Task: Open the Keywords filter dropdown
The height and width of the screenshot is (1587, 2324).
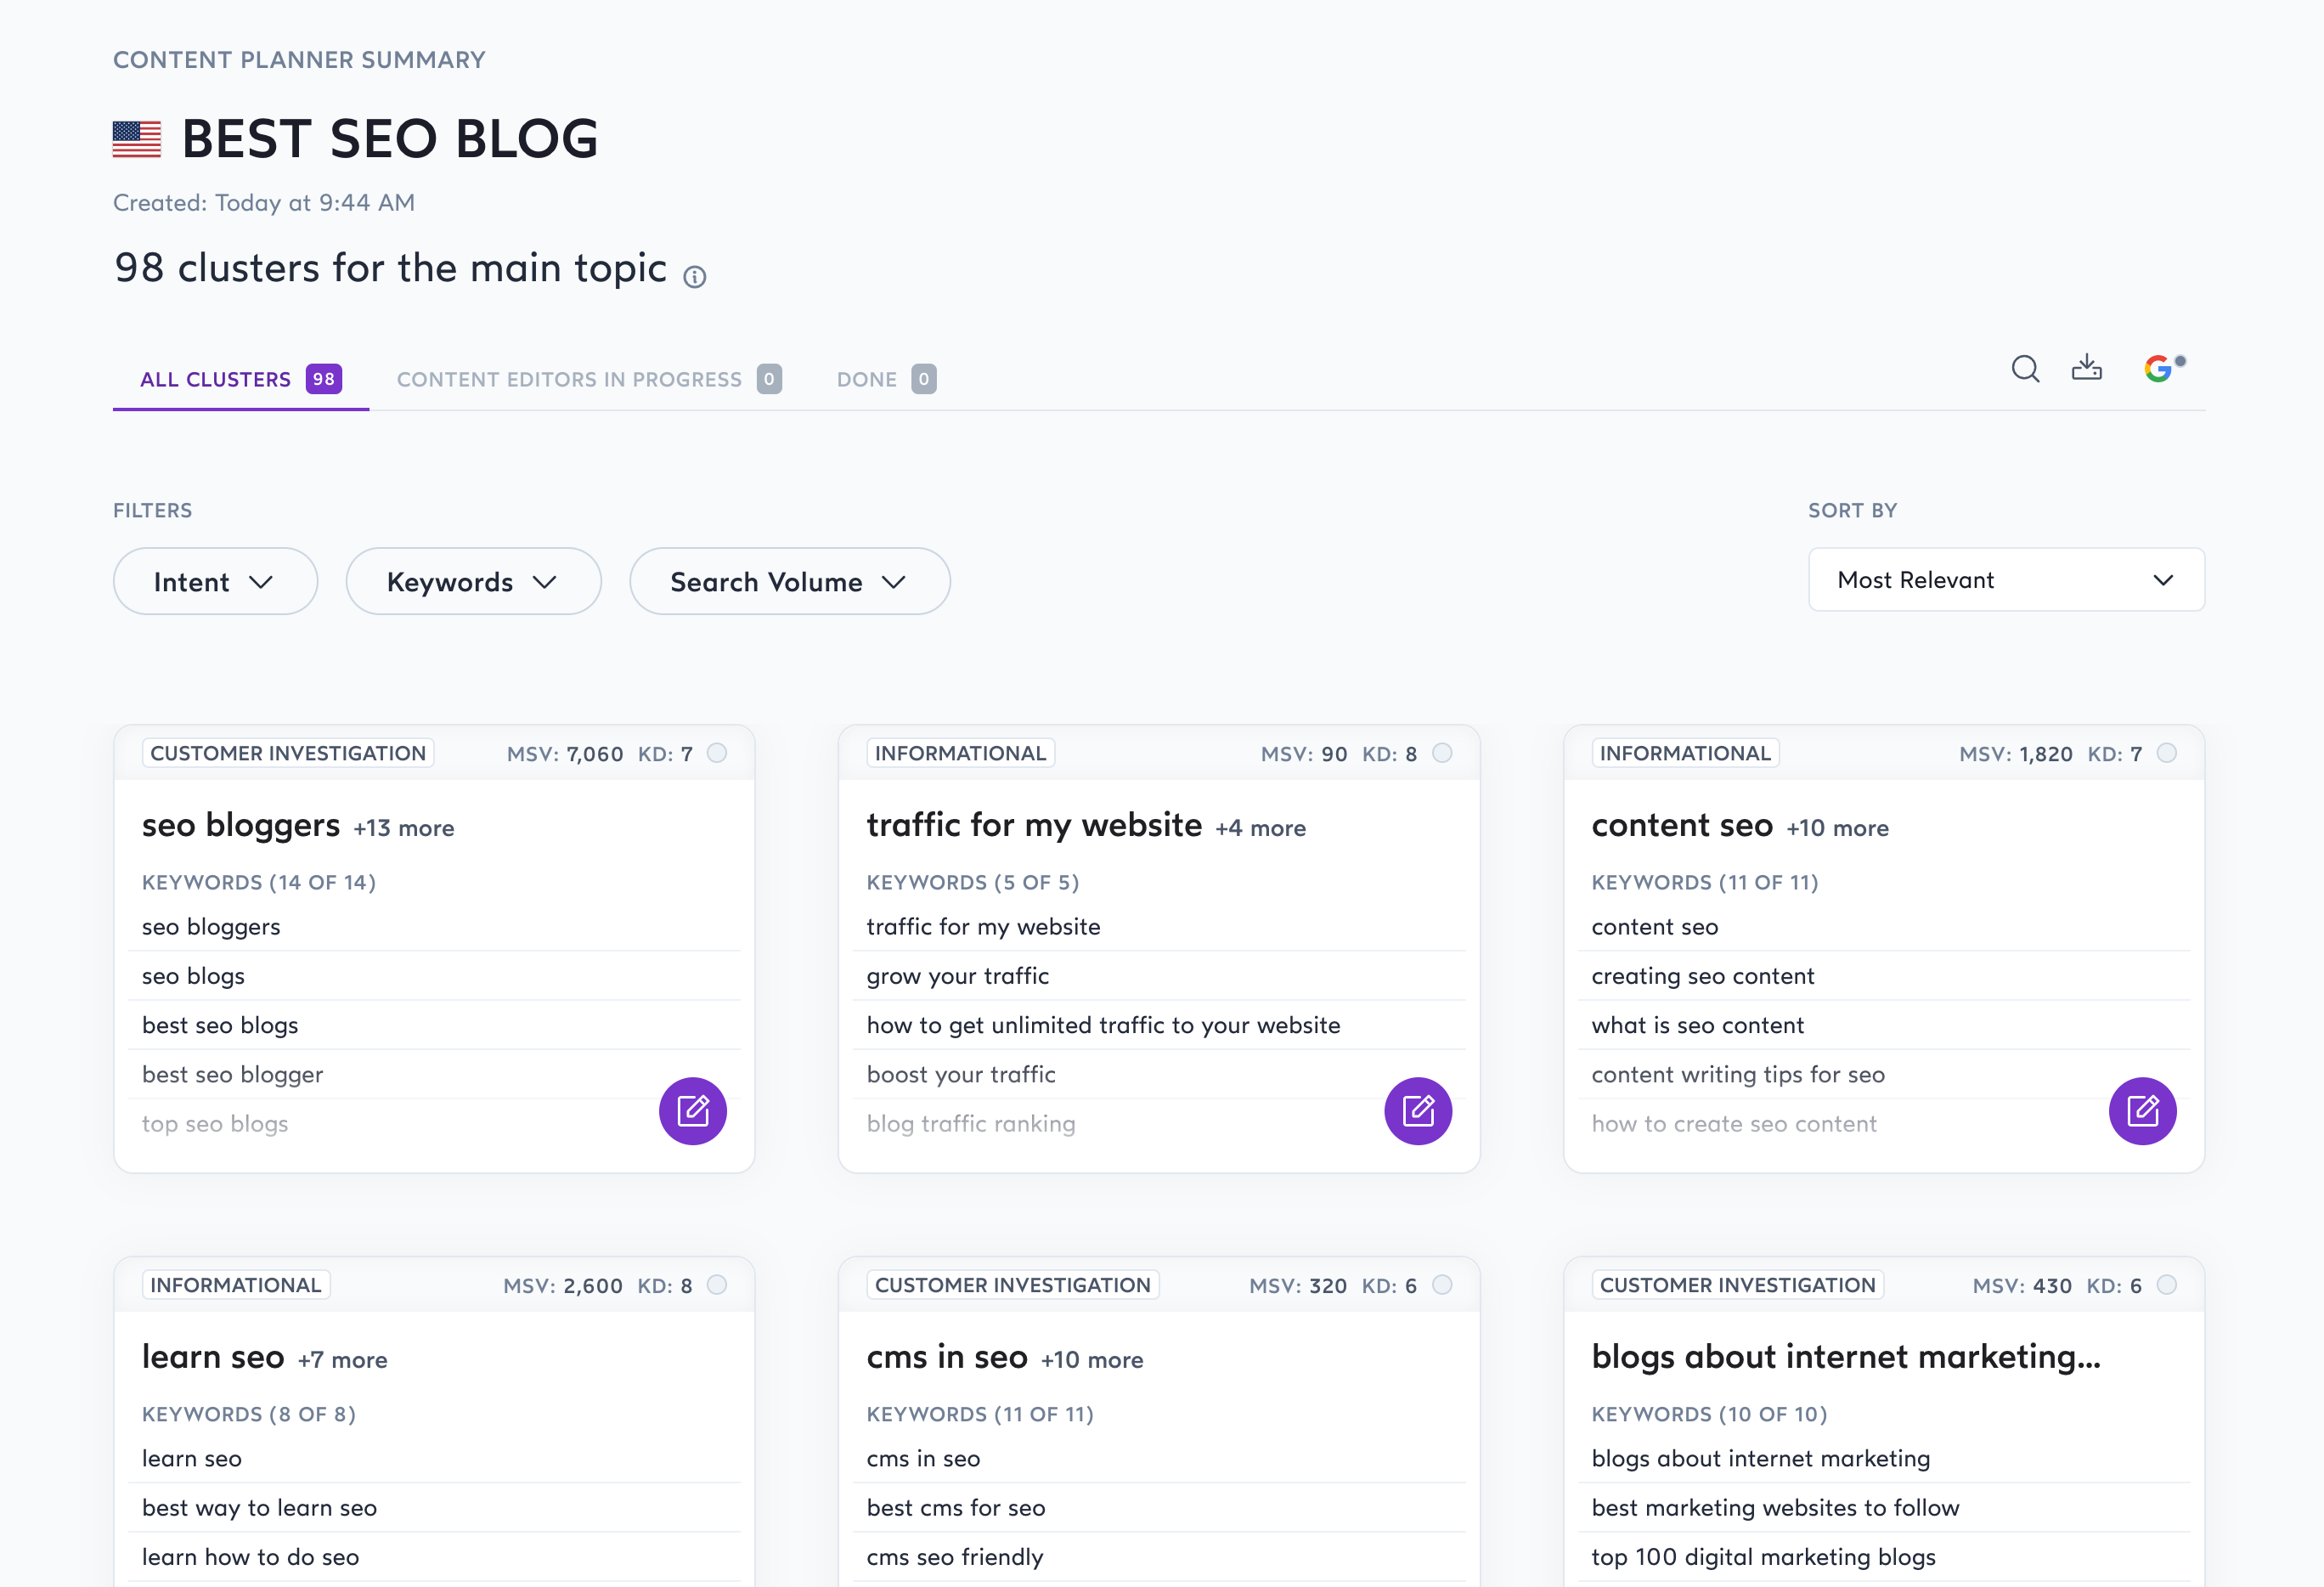Action: pyautogui.click(x=473, y=581)
